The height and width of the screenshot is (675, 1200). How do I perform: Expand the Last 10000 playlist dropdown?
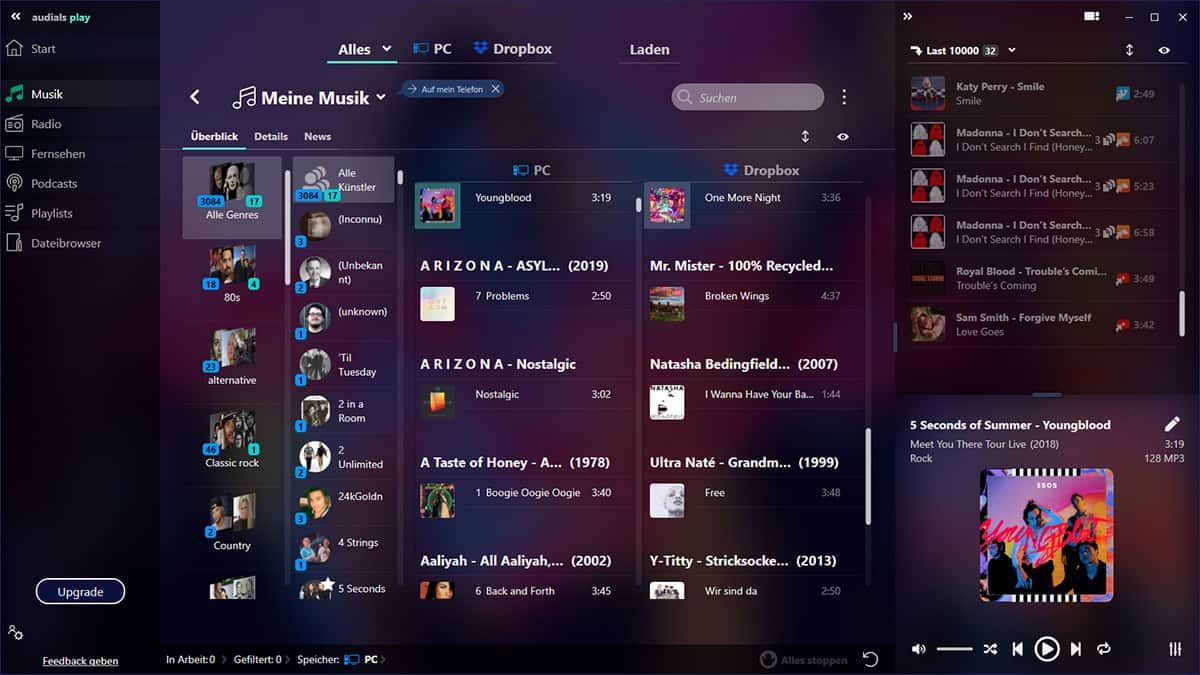[1012, 50]
